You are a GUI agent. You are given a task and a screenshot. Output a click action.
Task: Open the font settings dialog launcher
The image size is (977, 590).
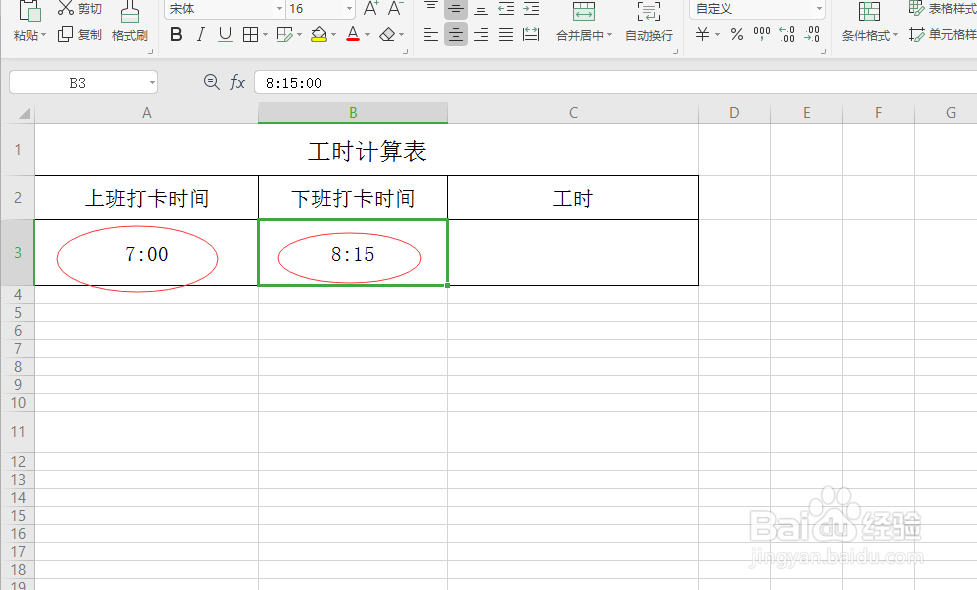(406, 52)
